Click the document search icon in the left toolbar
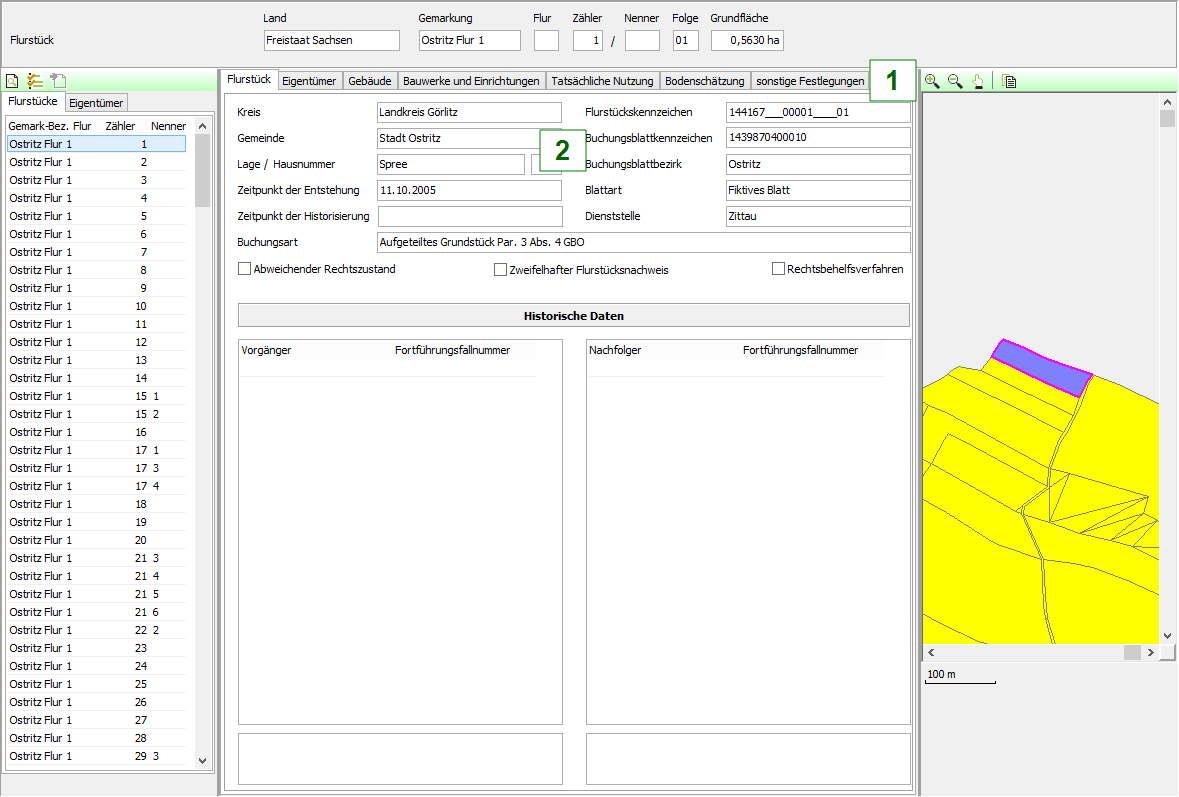The height and width of the screenshot is (797, 1179). [11, 80]
